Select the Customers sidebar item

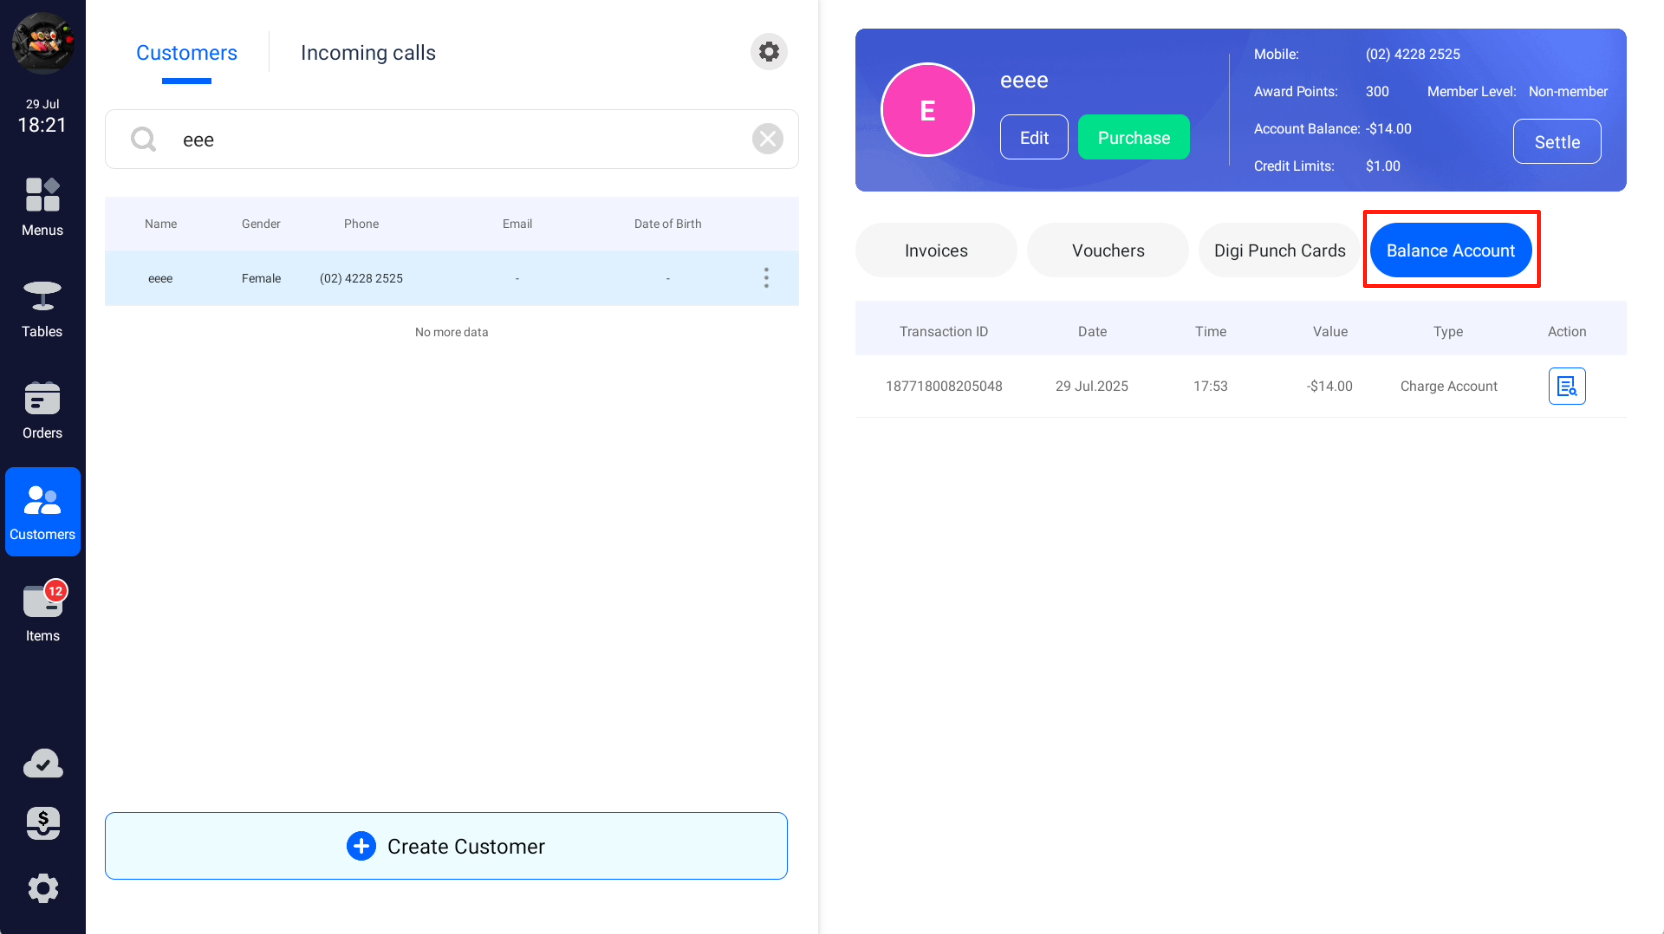(x=42, y=511)
